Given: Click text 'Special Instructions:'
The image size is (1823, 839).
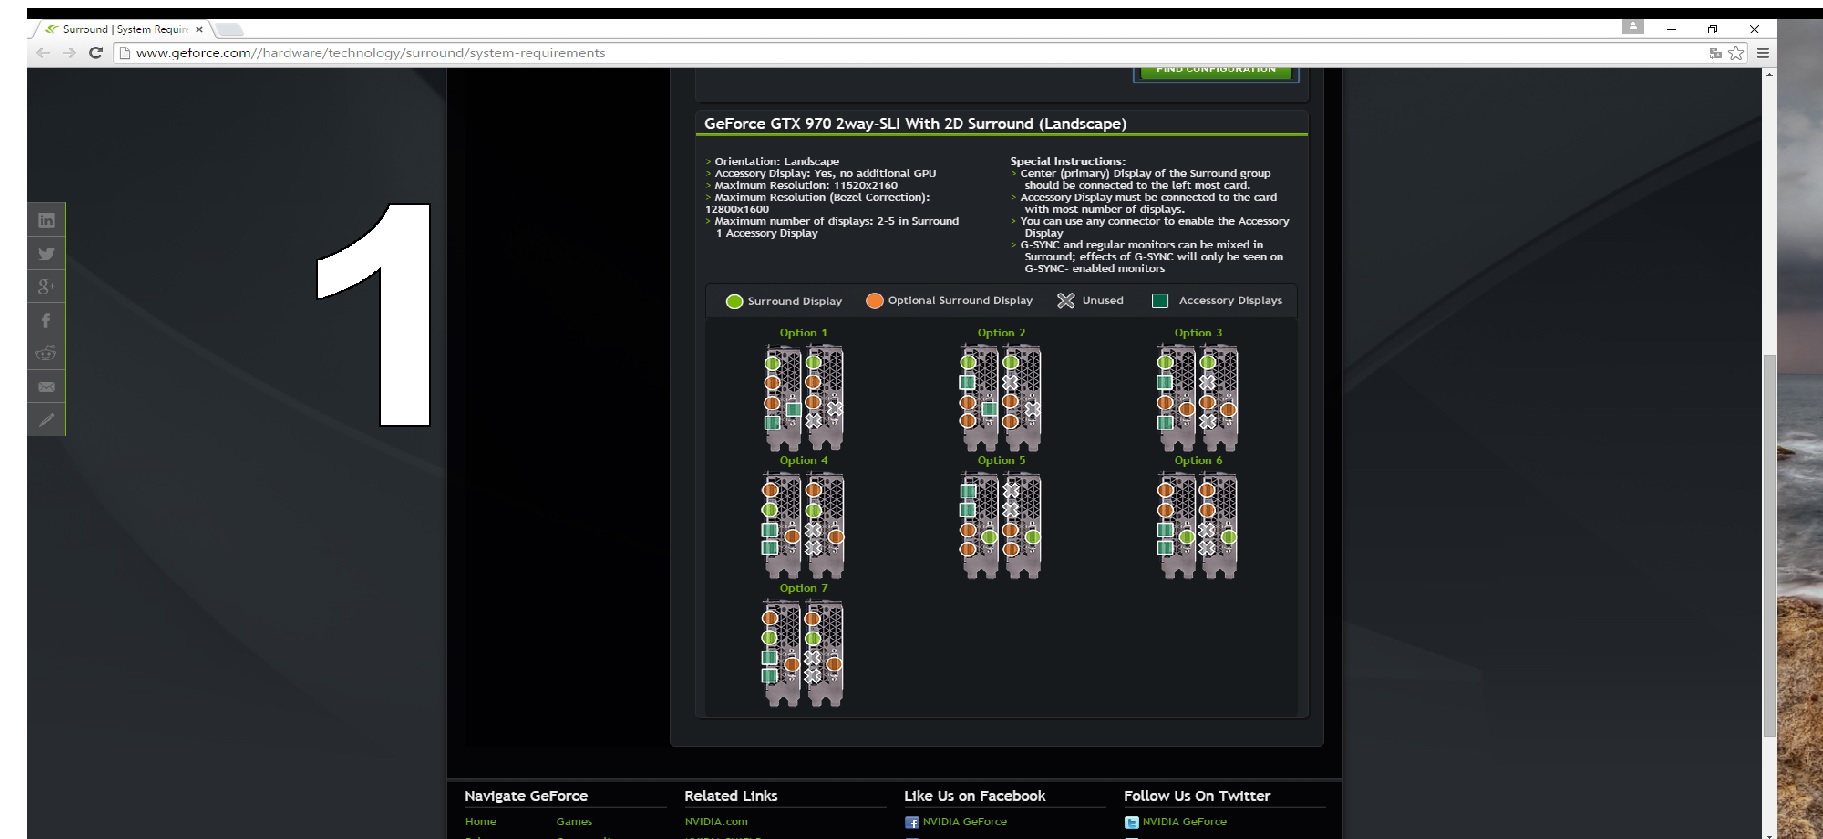Looking at the screenshot, I should pyautogui.click(x=1068, y=161).
